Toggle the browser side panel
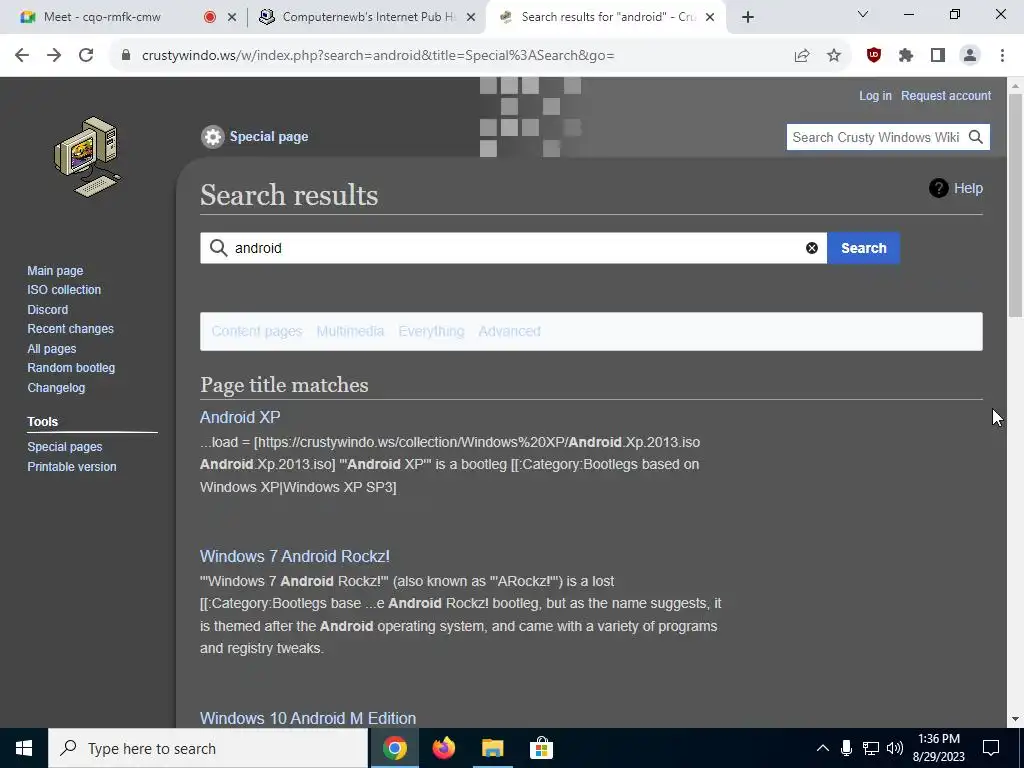This screenshot has width=1024, height=768. click(x=938, y=56)
